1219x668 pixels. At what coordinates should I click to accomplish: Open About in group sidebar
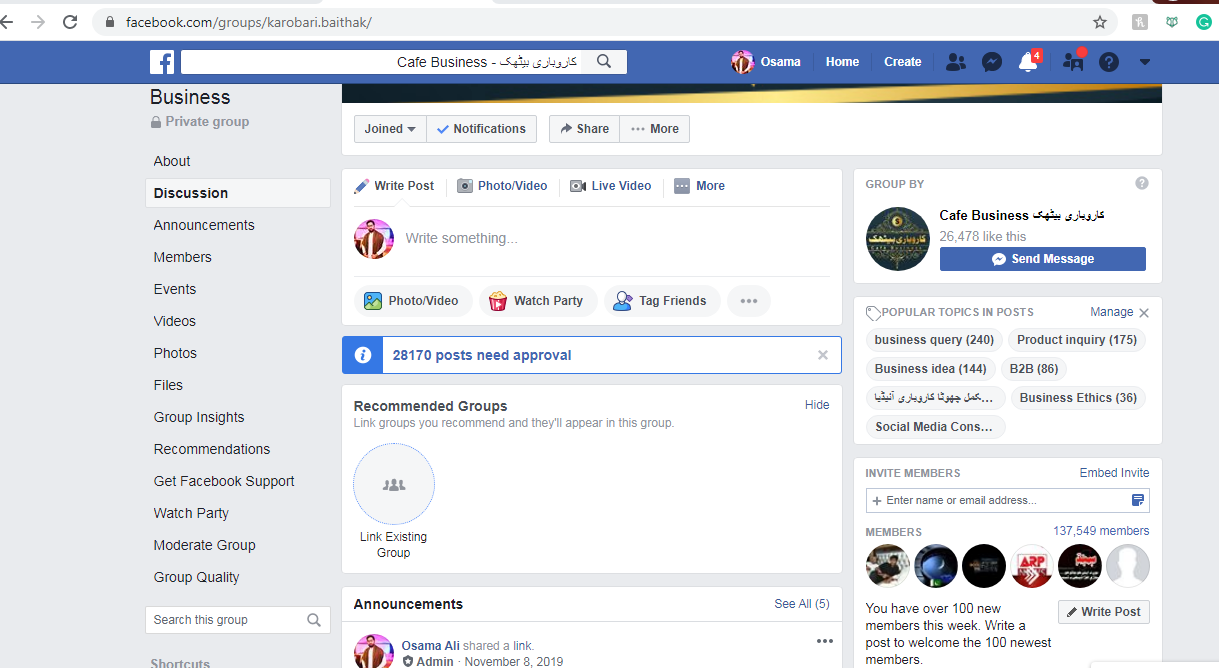(172, 161)
